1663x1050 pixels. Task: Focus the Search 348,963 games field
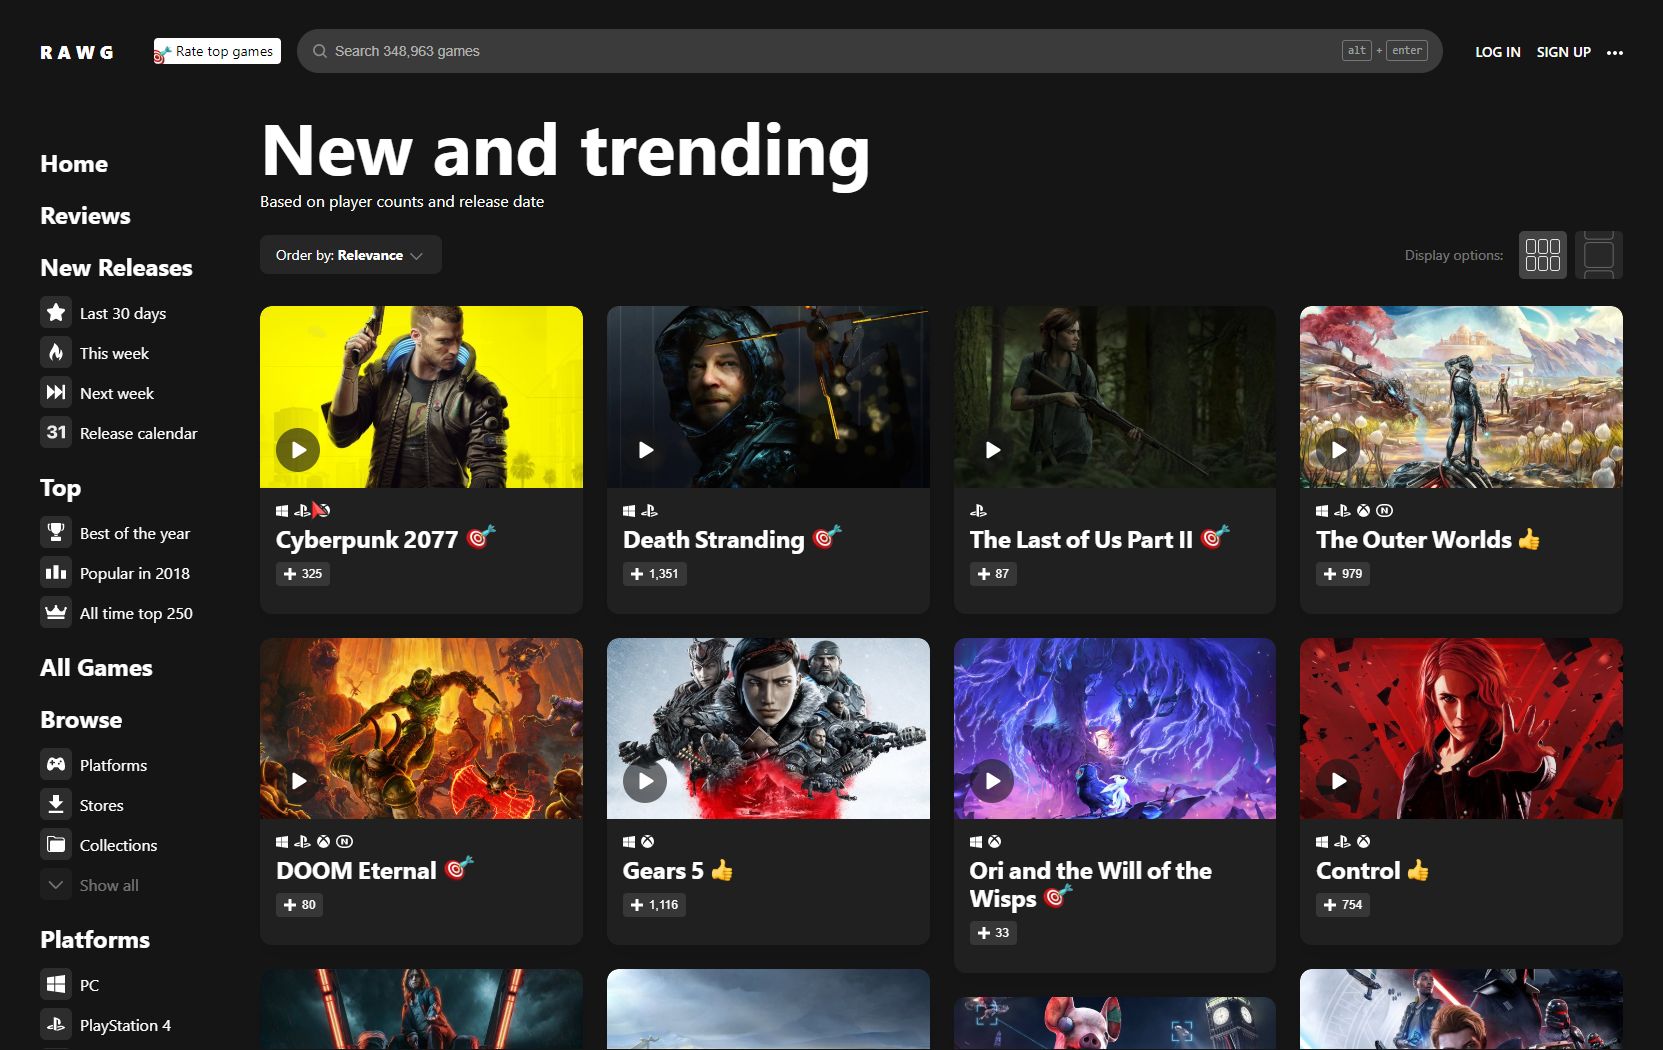869,51
